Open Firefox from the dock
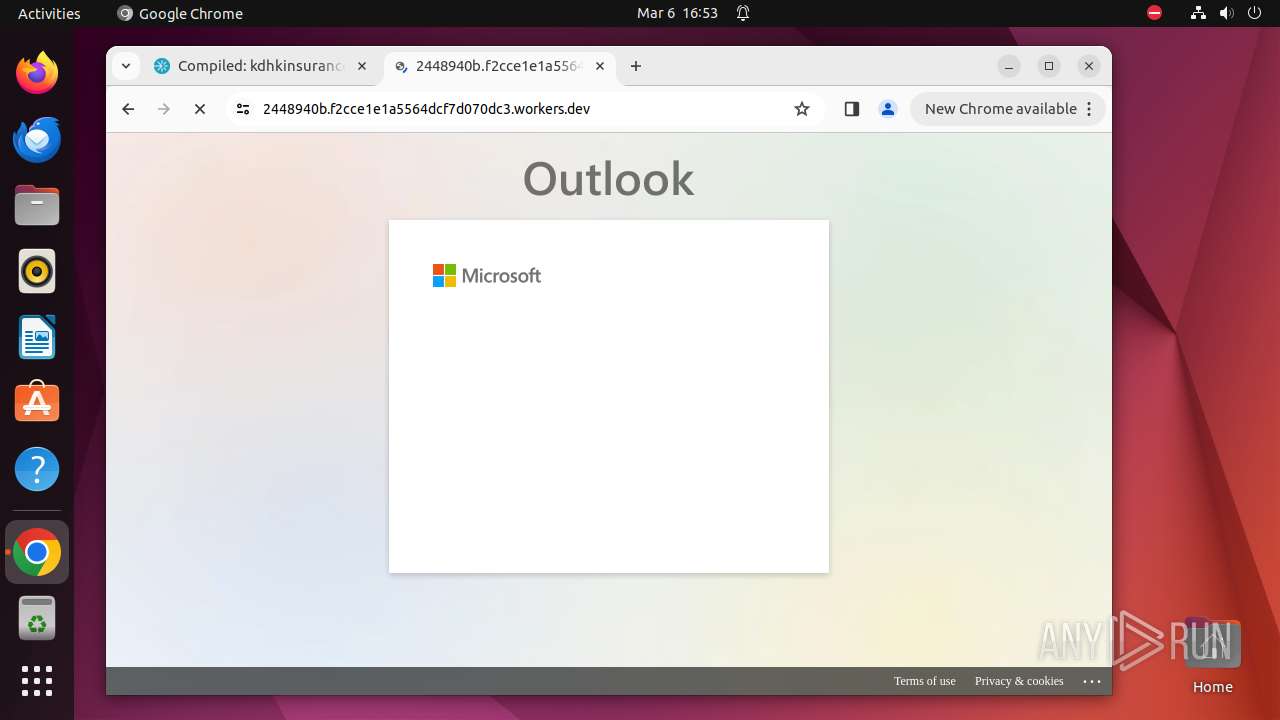1280x720 pixels. point(37,73)
